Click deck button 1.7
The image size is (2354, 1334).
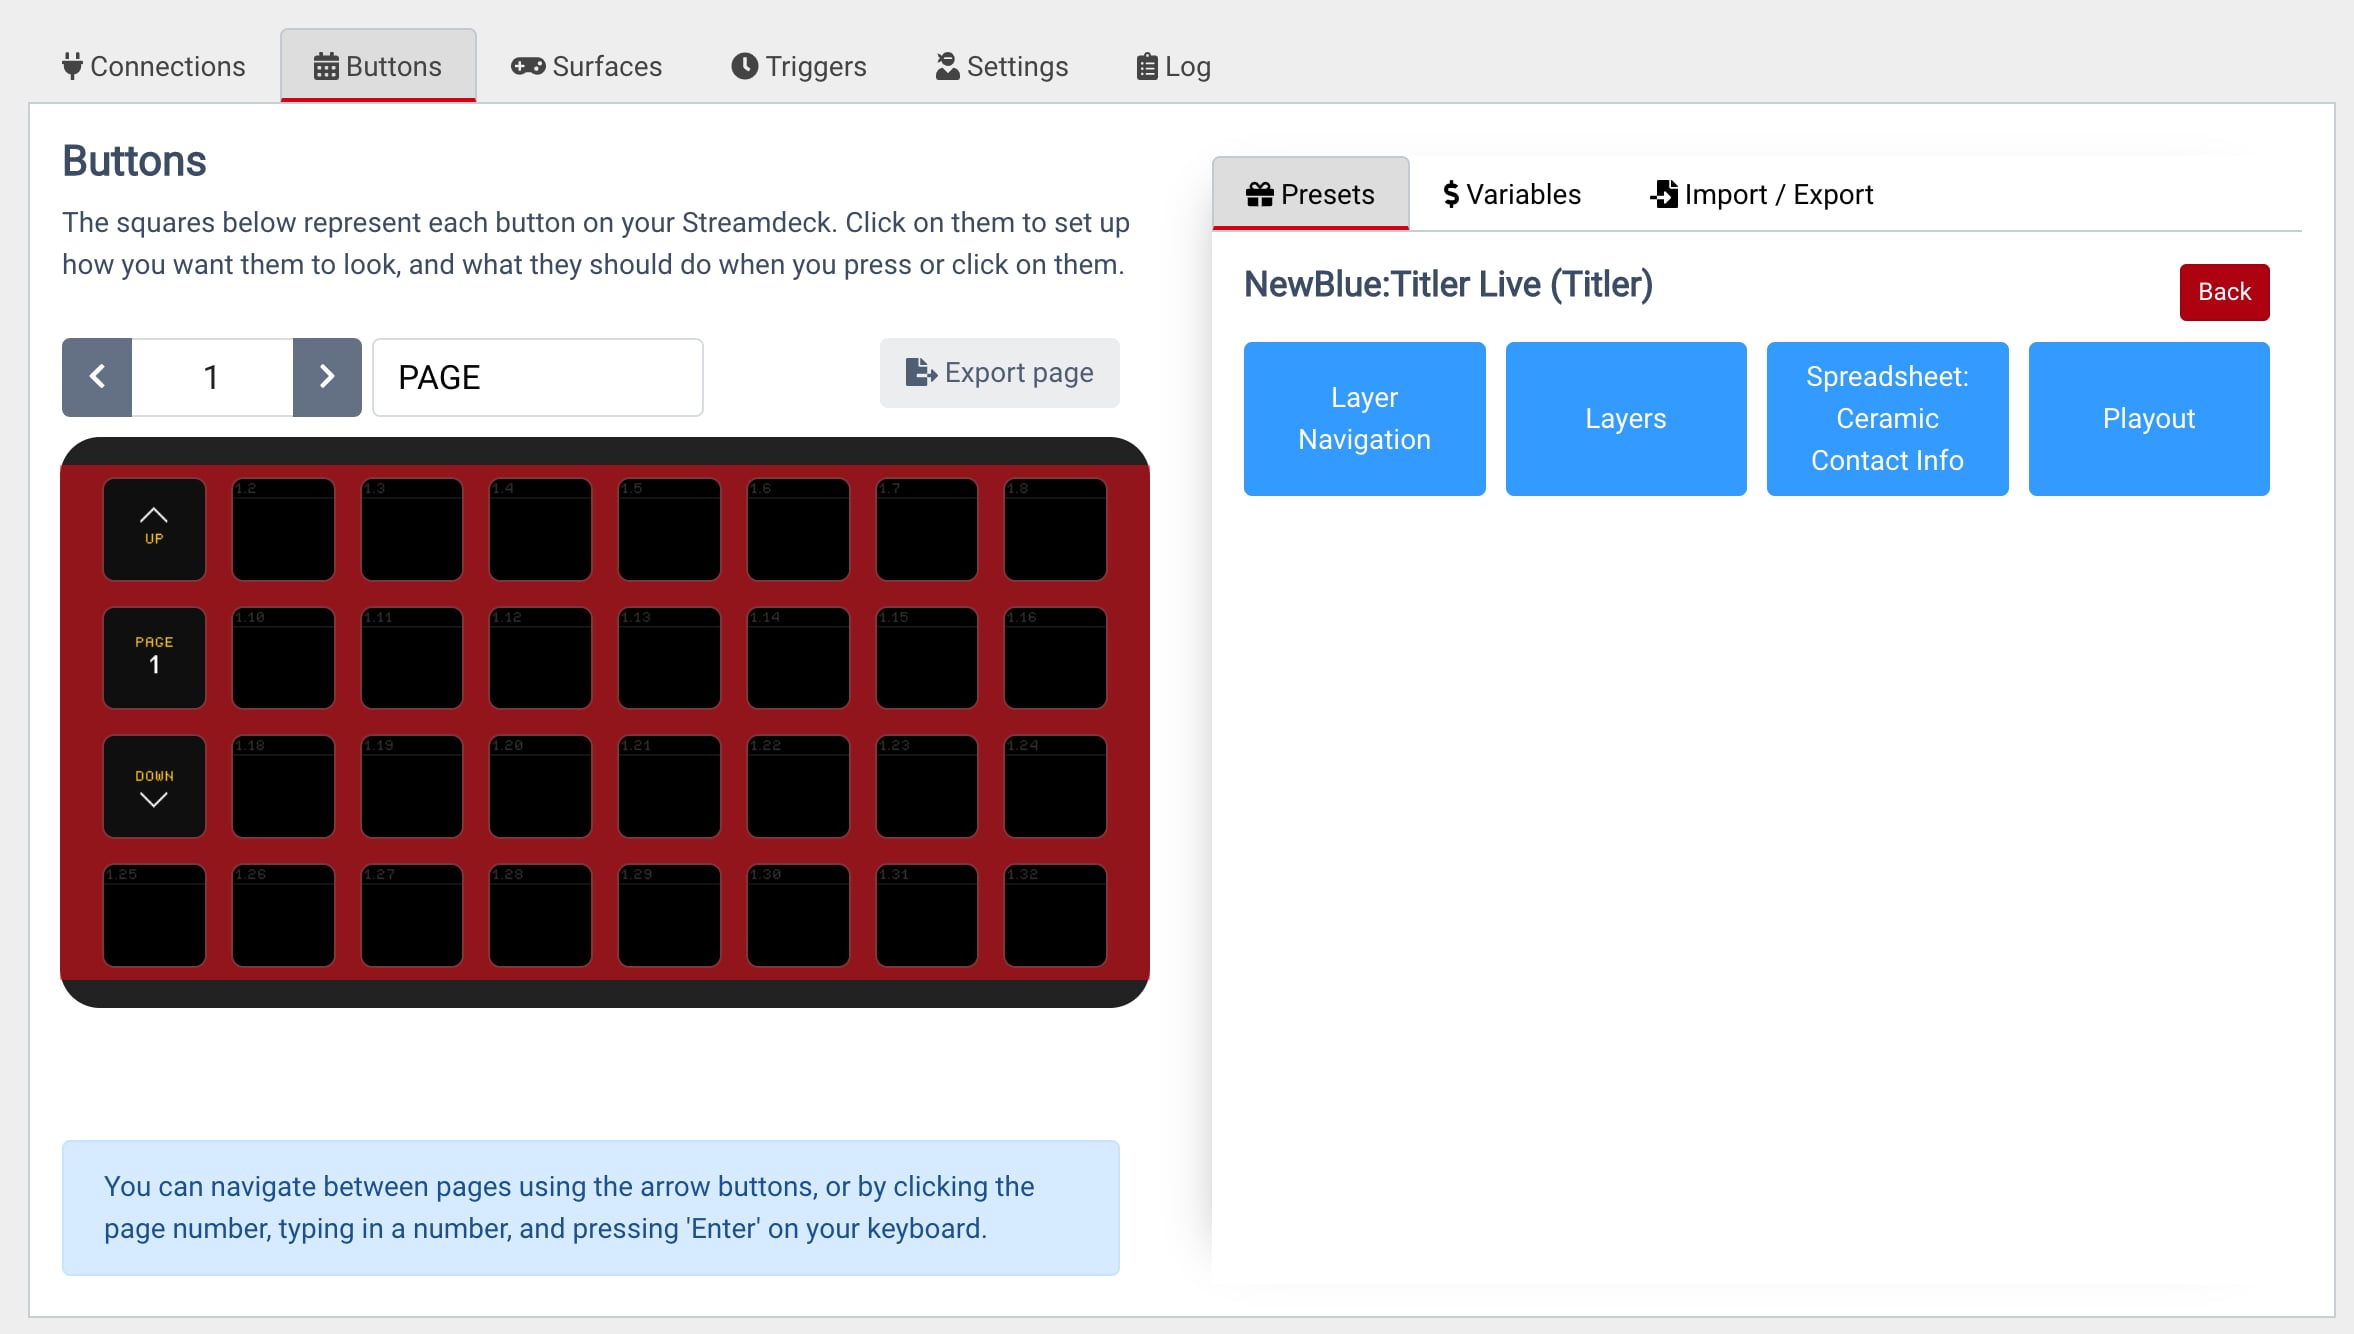(x=927, y=529)
